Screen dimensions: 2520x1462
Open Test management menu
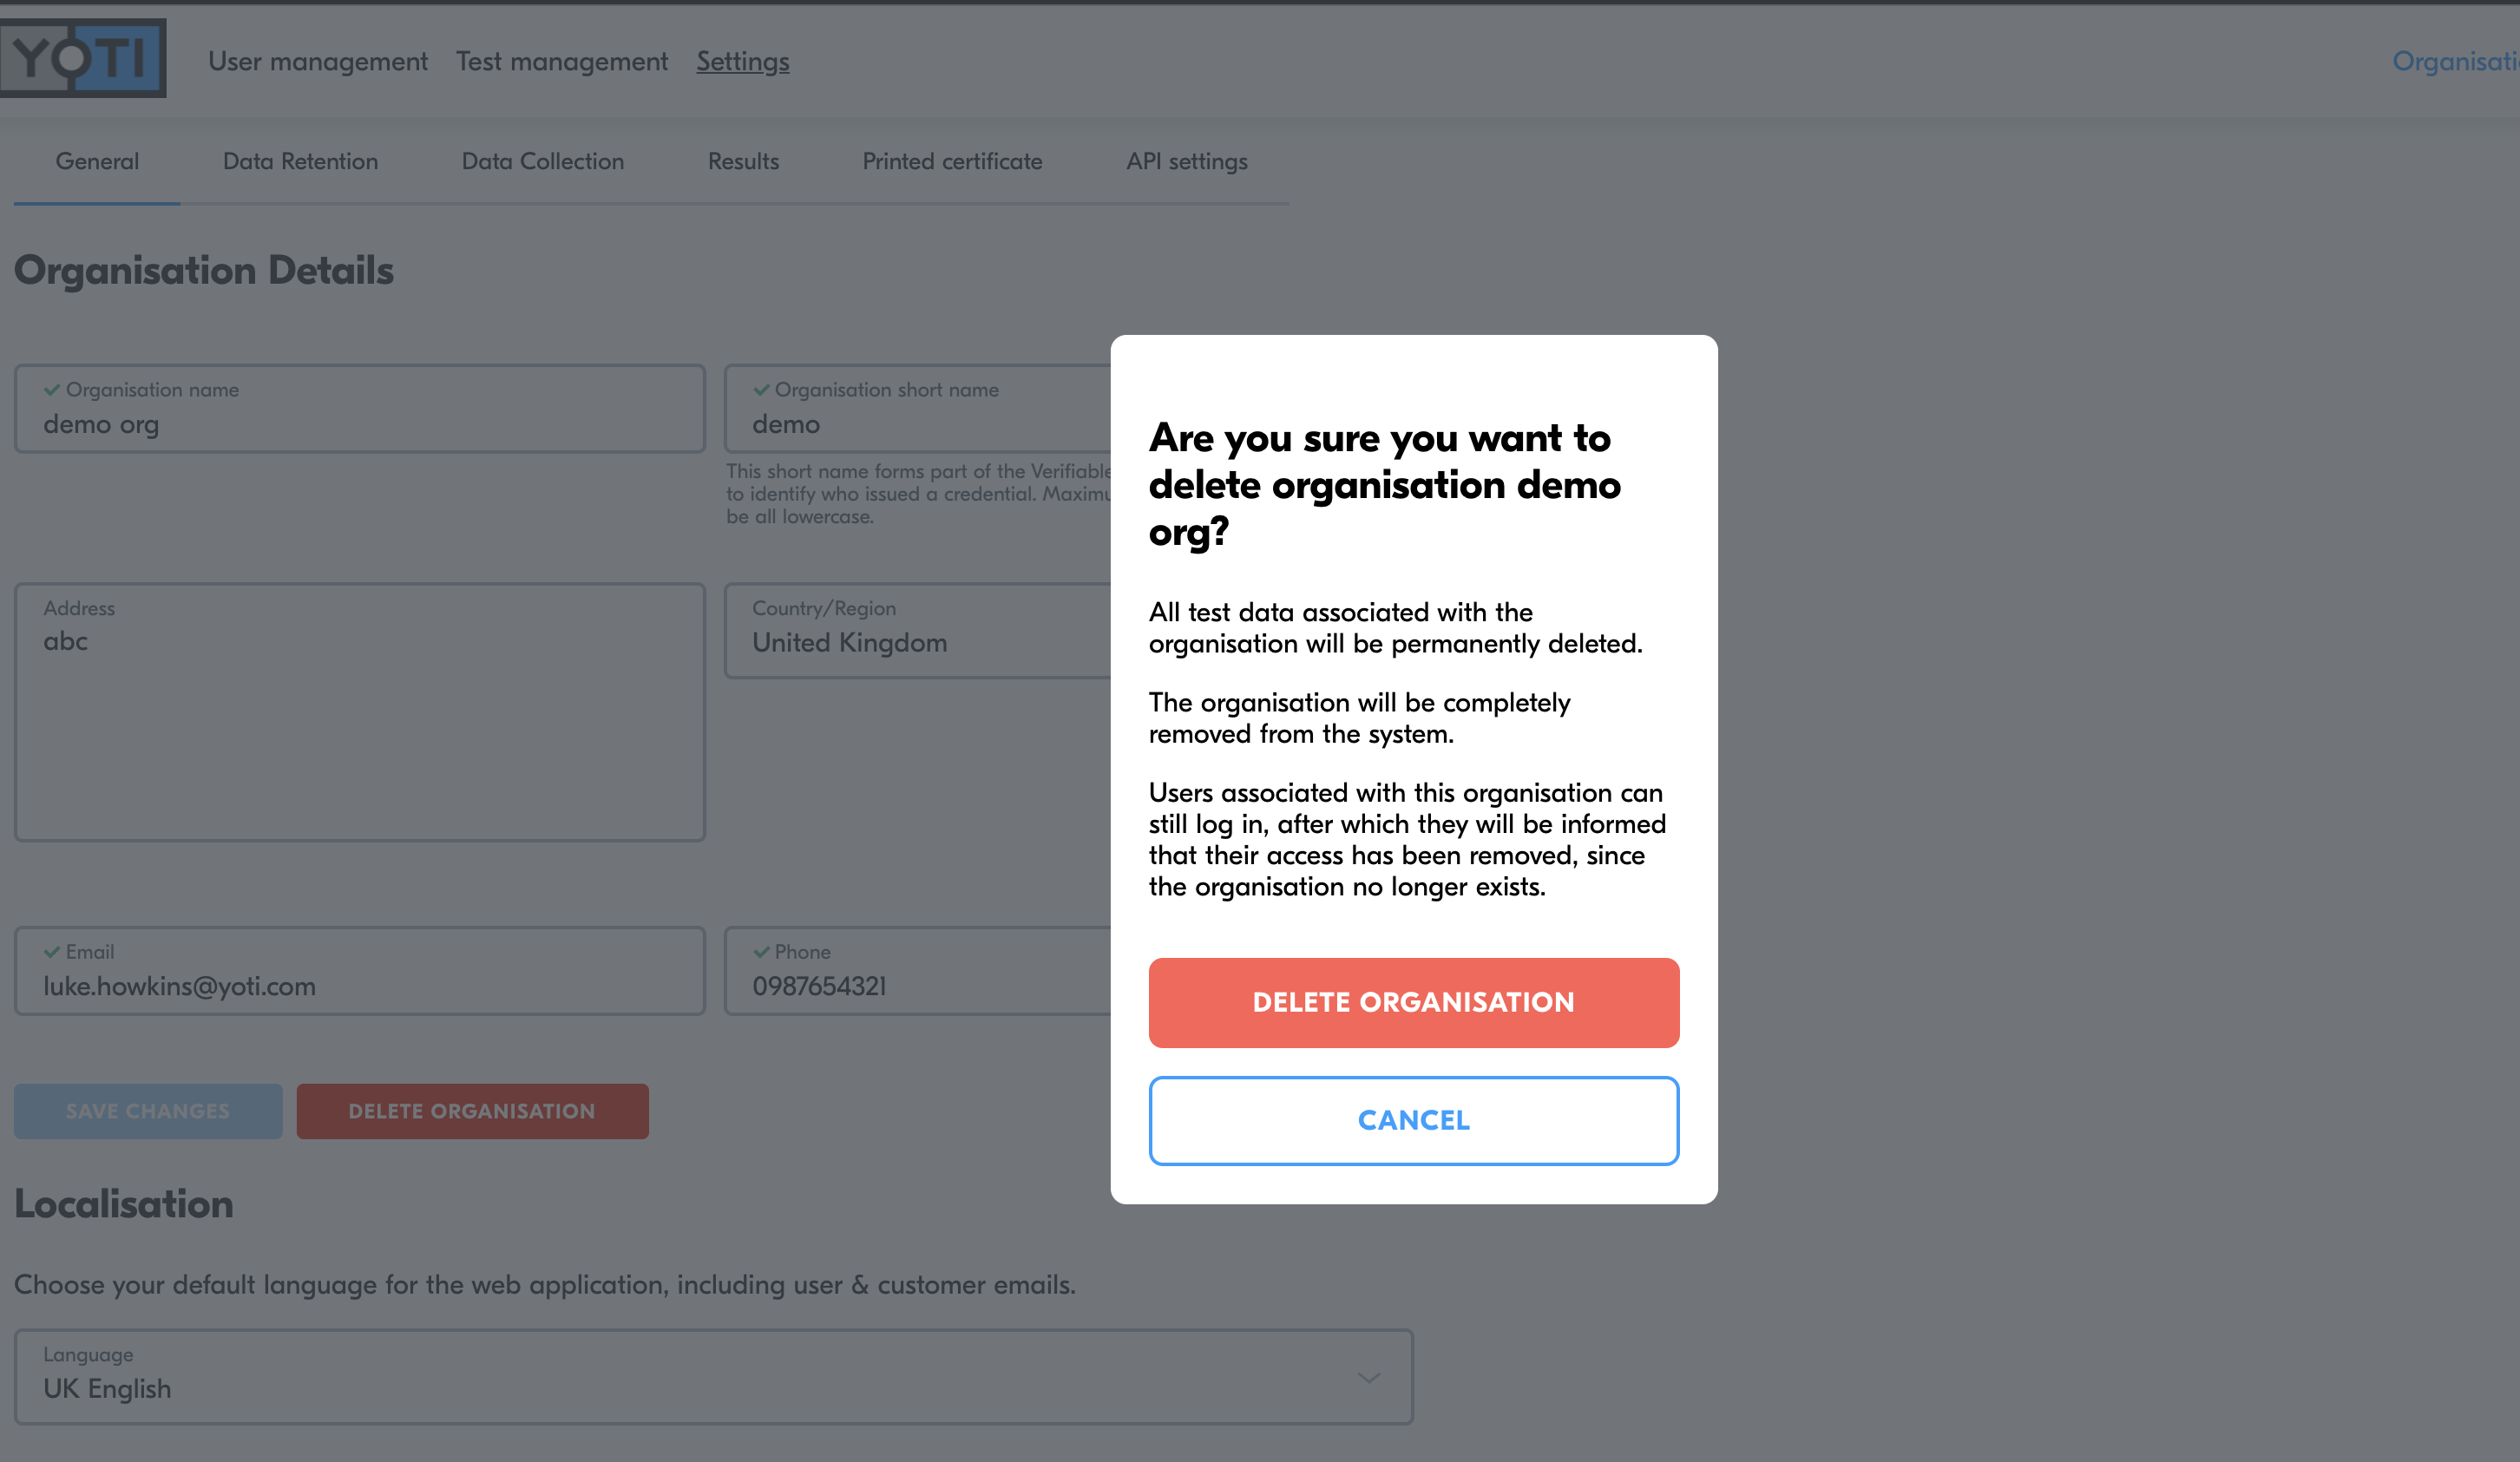(562, 61)
